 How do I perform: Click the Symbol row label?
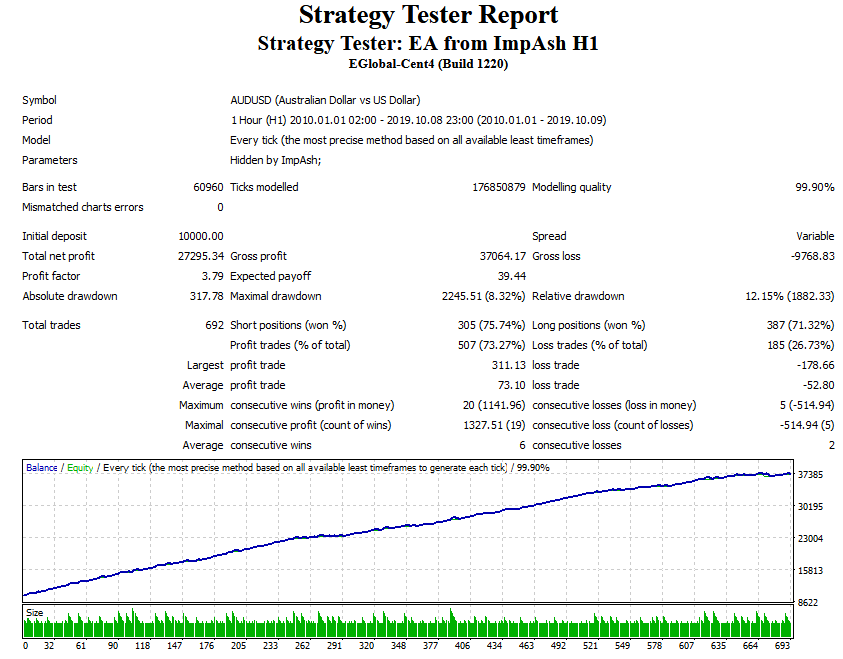(x=39, y=100)
